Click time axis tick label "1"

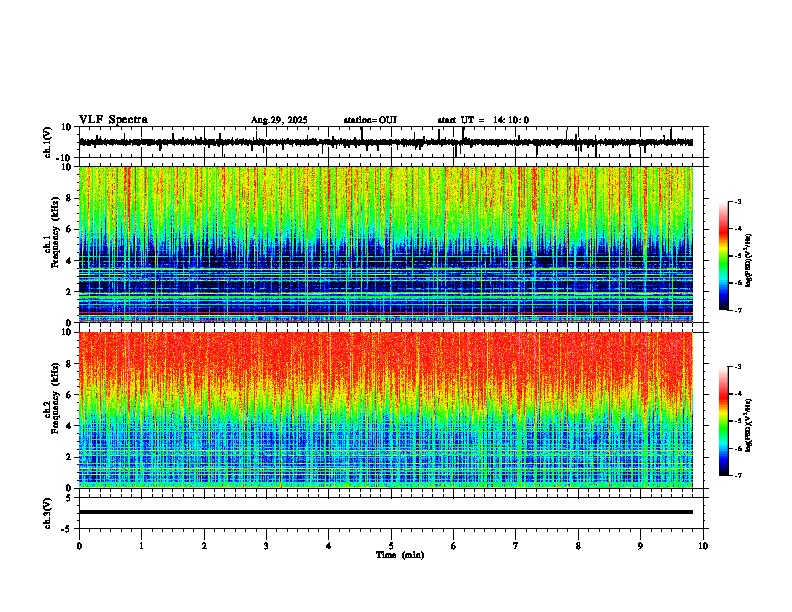pyautogui.click(x=141, y=546)
